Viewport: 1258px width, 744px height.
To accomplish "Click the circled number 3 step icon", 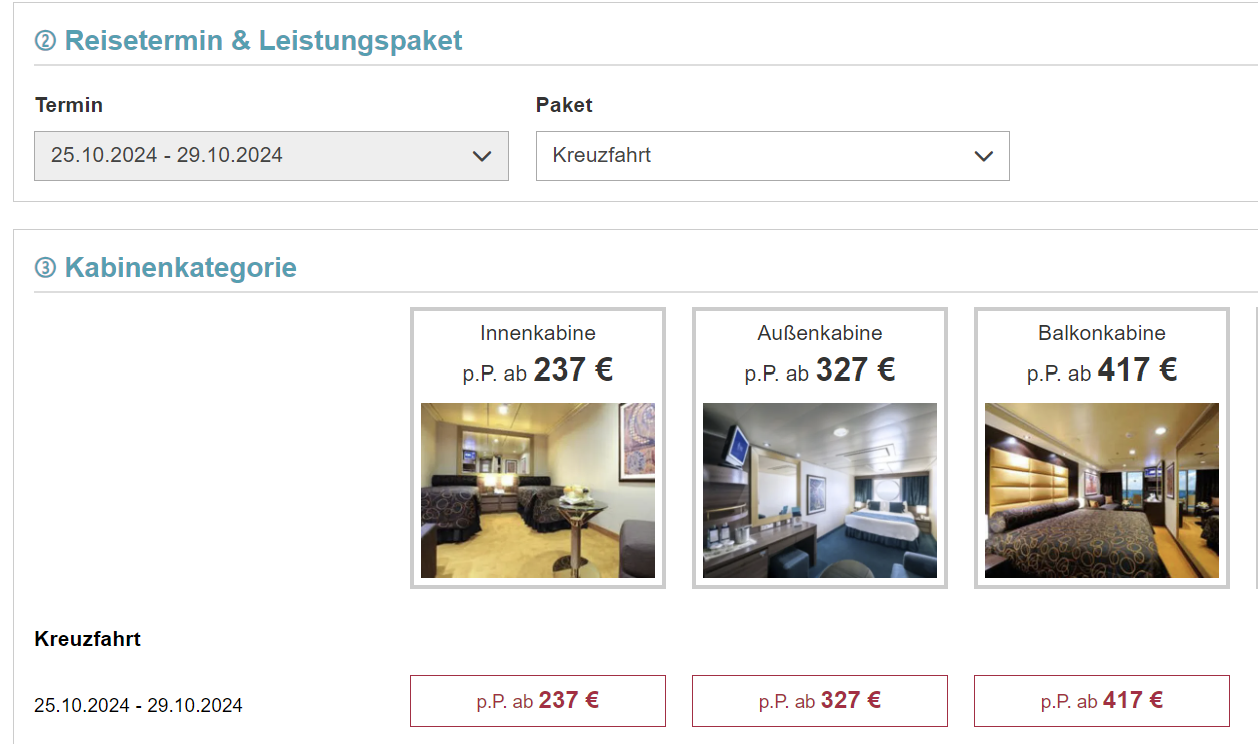I will click(45, 268).
